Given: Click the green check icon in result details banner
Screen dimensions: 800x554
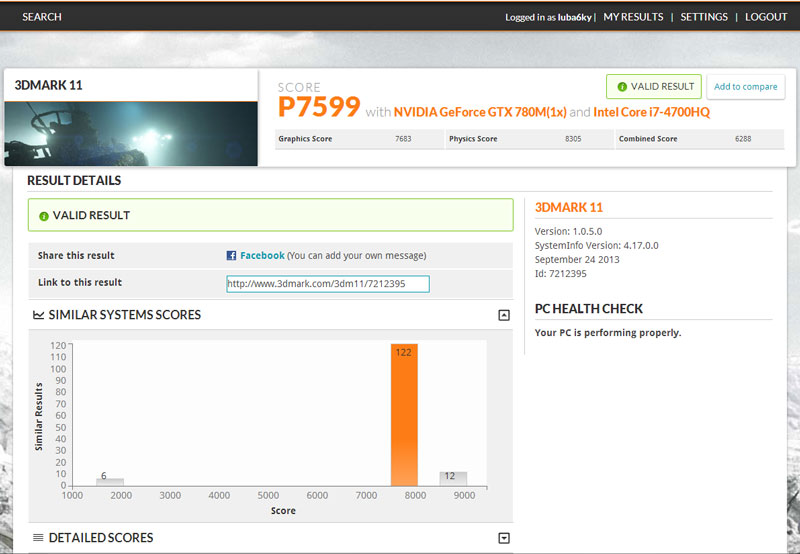Looking at the screenshot, I should click(44, 215).
